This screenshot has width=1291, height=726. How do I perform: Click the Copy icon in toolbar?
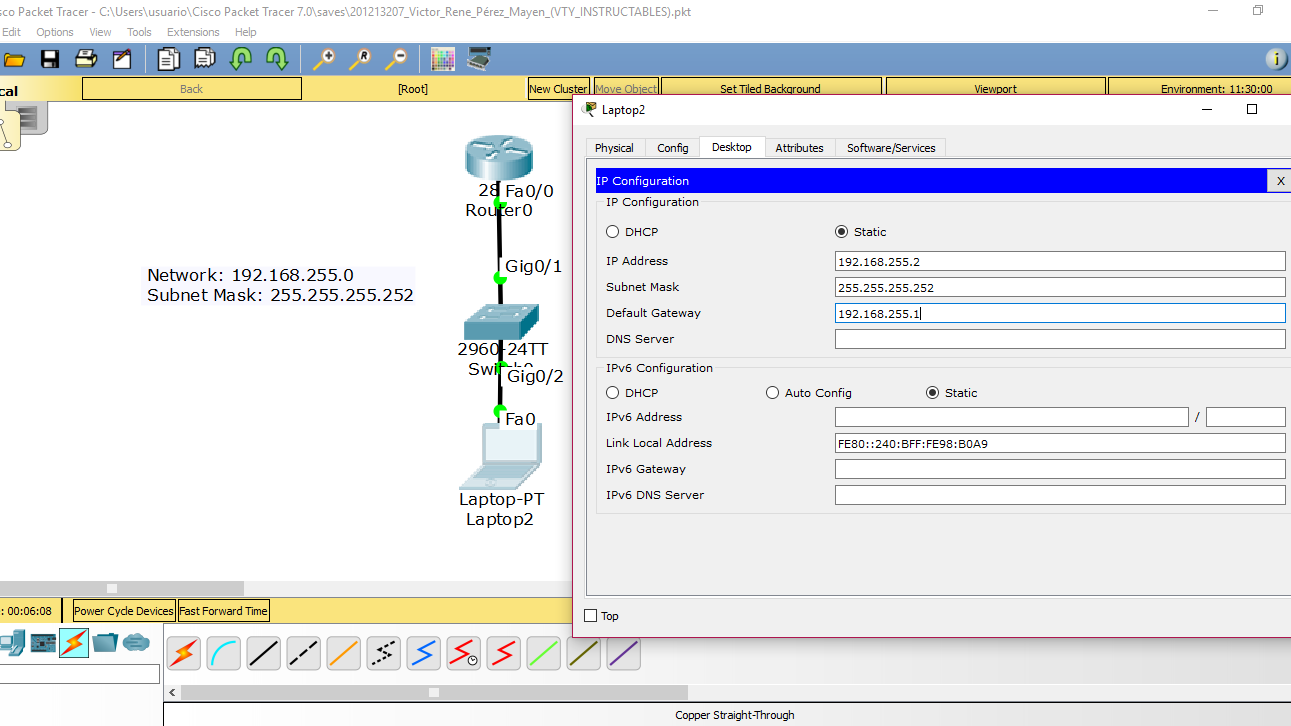168,59
